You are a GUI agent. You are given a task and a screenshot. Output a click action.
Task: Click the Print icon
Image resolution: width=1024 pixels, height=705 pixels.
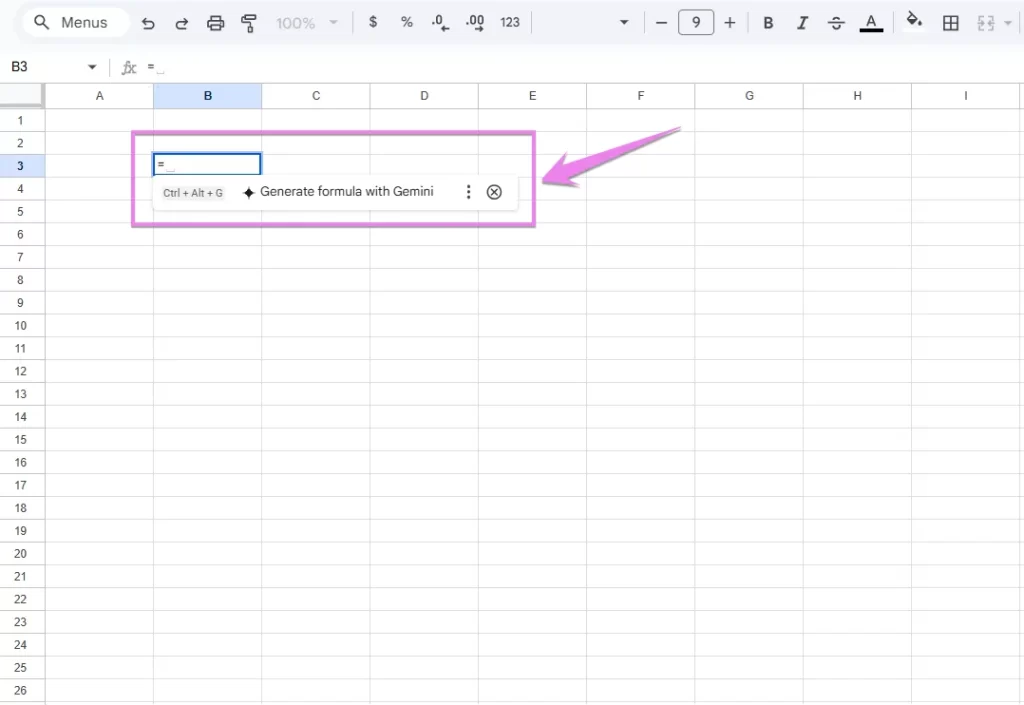point(215,23)
